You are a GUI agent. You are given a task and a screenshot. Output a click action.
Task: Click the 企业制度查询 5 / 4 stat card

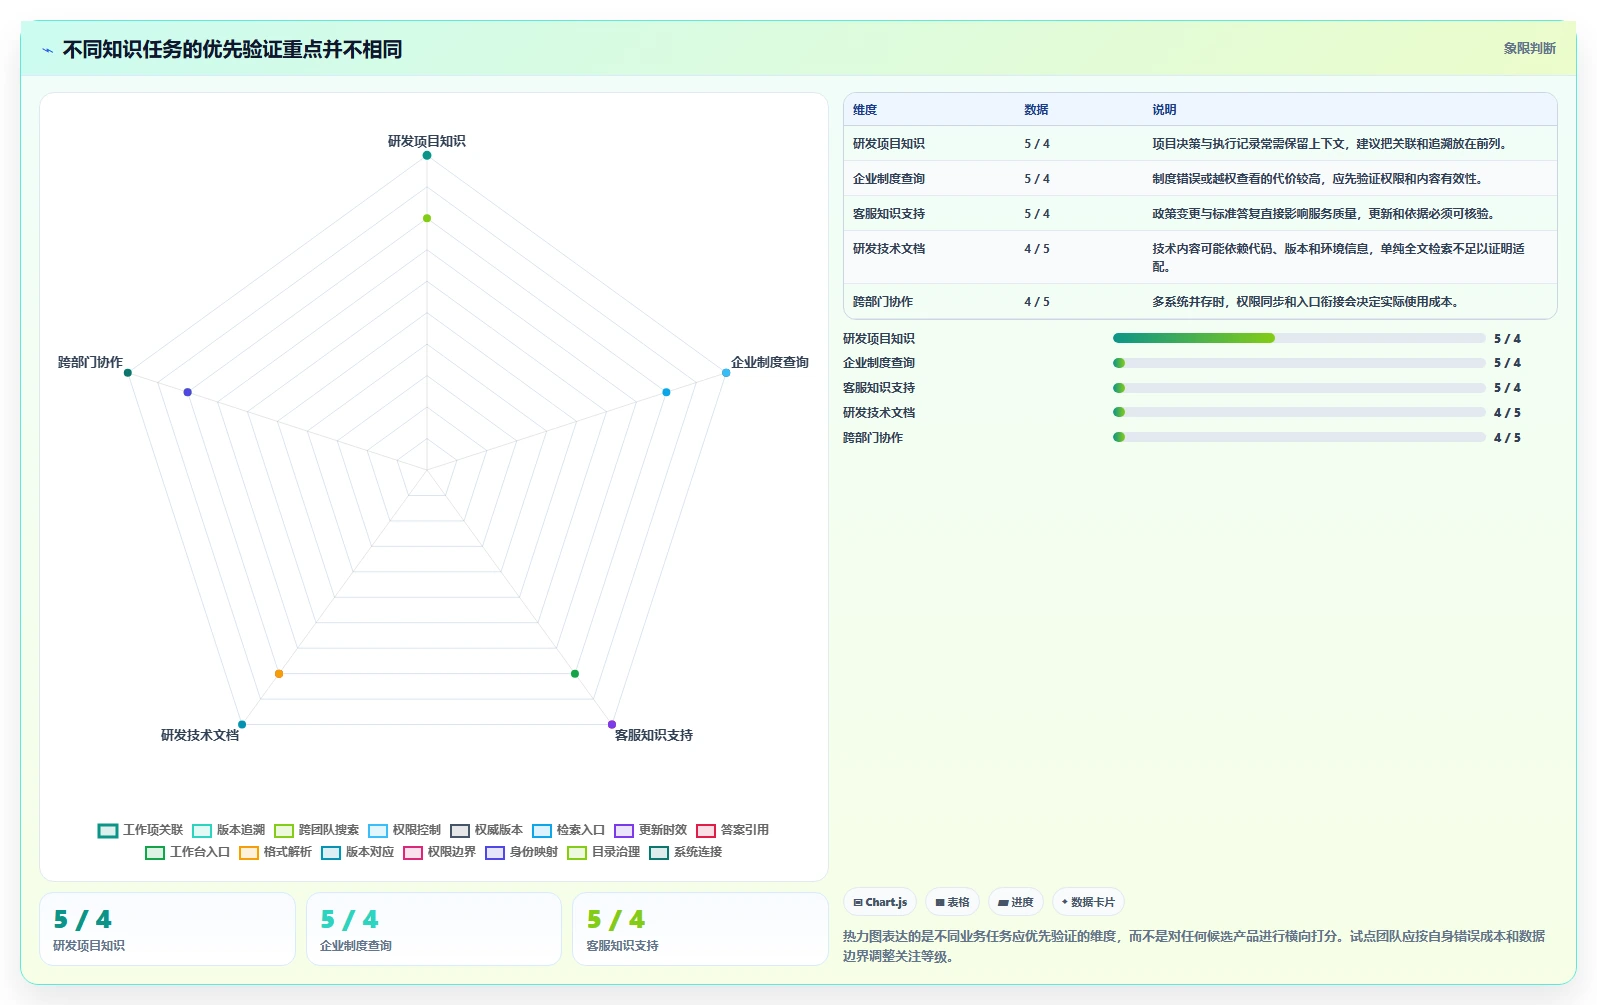pyautogui.click(x=434, y=929)
